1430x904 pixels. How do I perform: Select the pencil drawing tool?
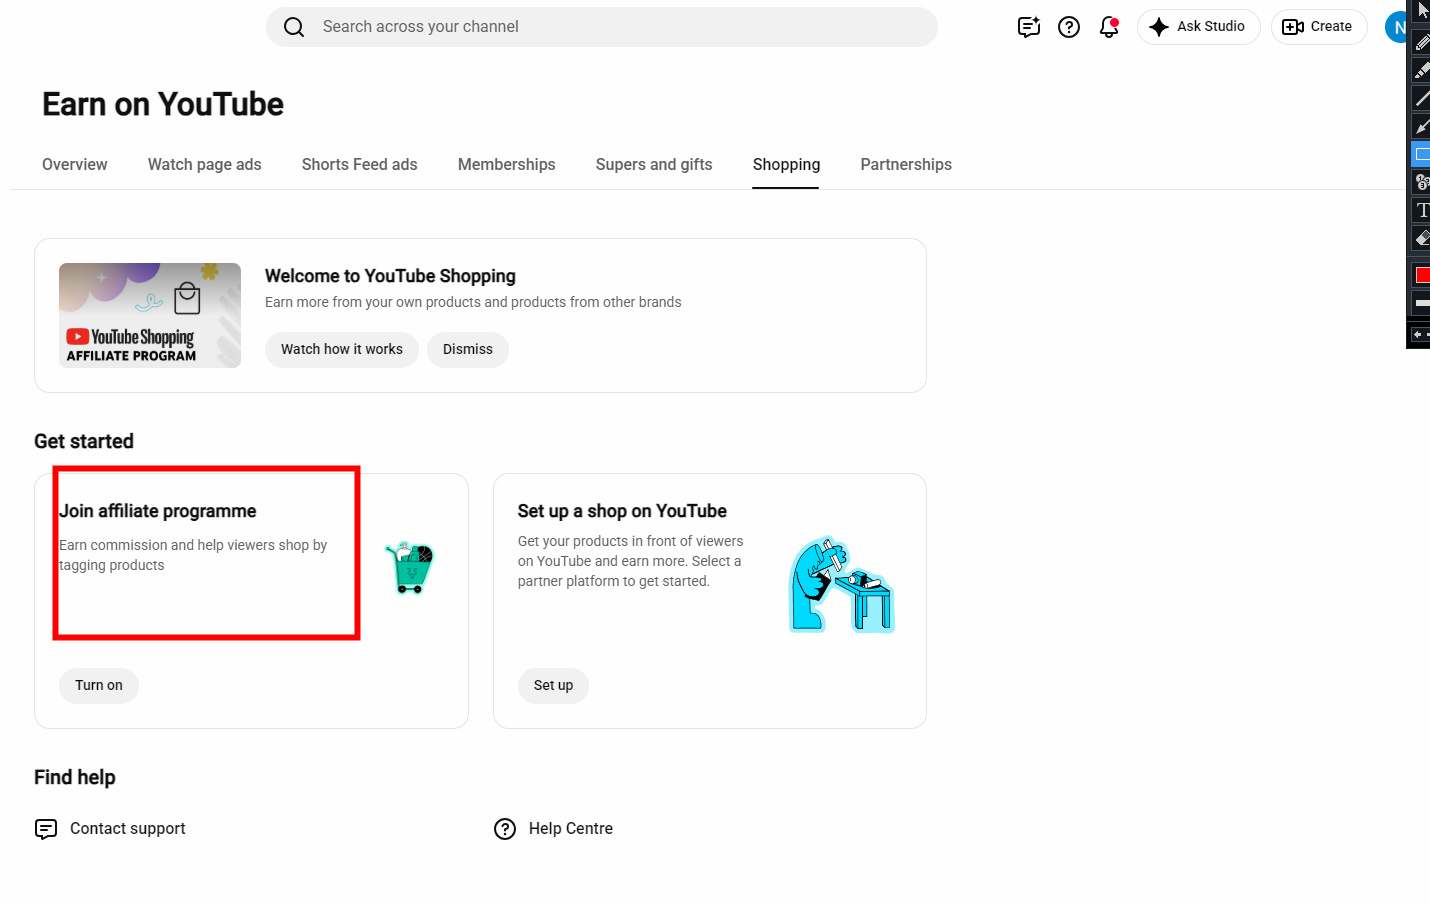(1421, 42)
